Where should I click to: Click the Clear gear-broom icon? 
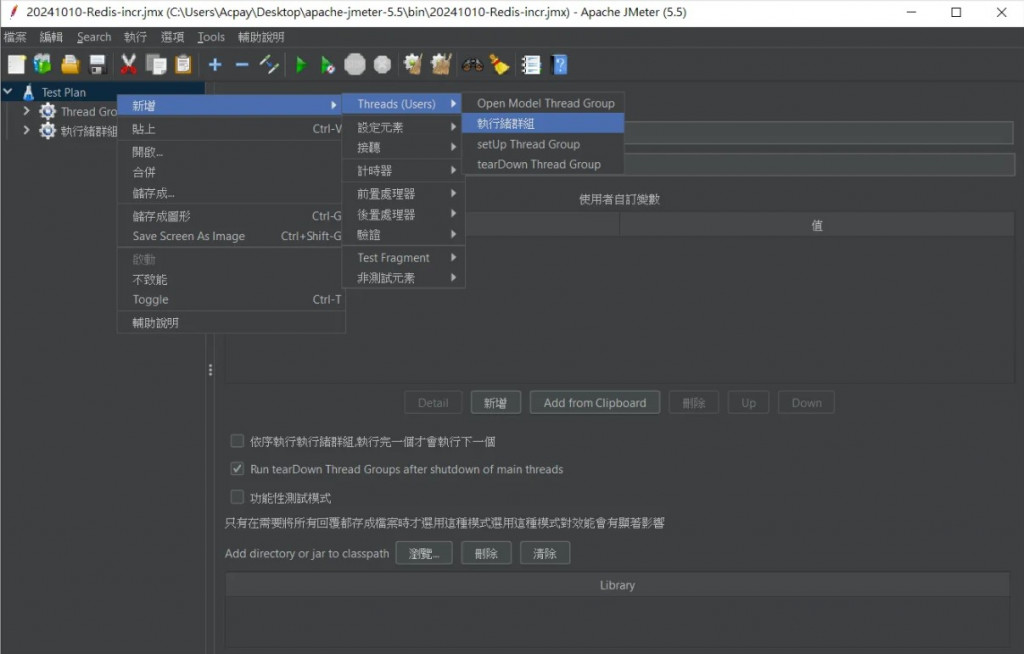click(413, 65)
